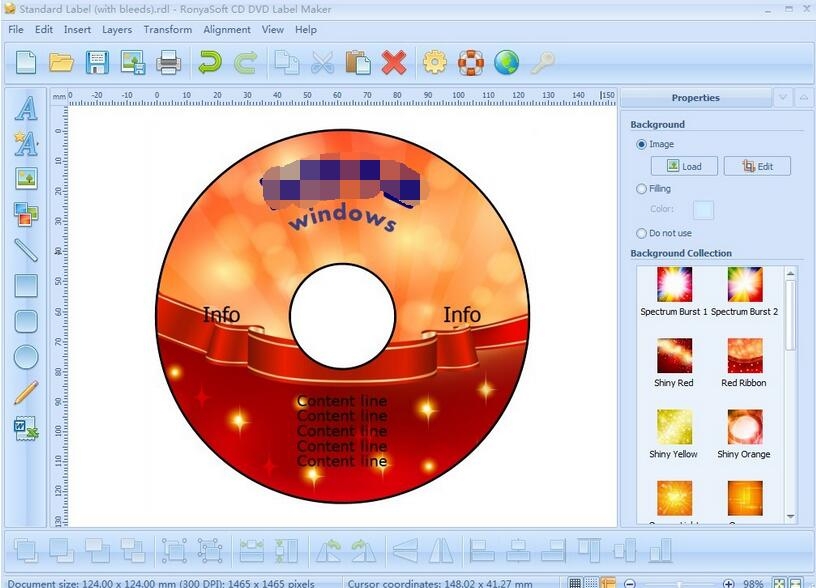
Task: Create a new label document
Action: (26, 63)
